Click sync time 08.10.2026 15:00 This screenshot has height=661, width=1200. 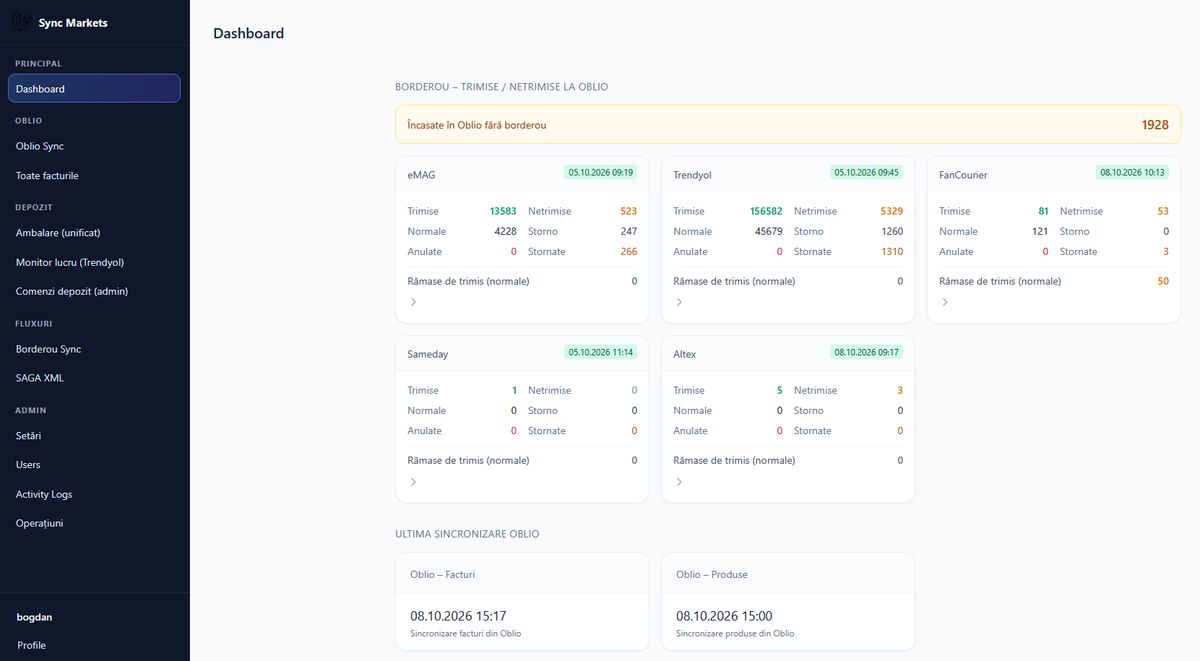[724, 616]
